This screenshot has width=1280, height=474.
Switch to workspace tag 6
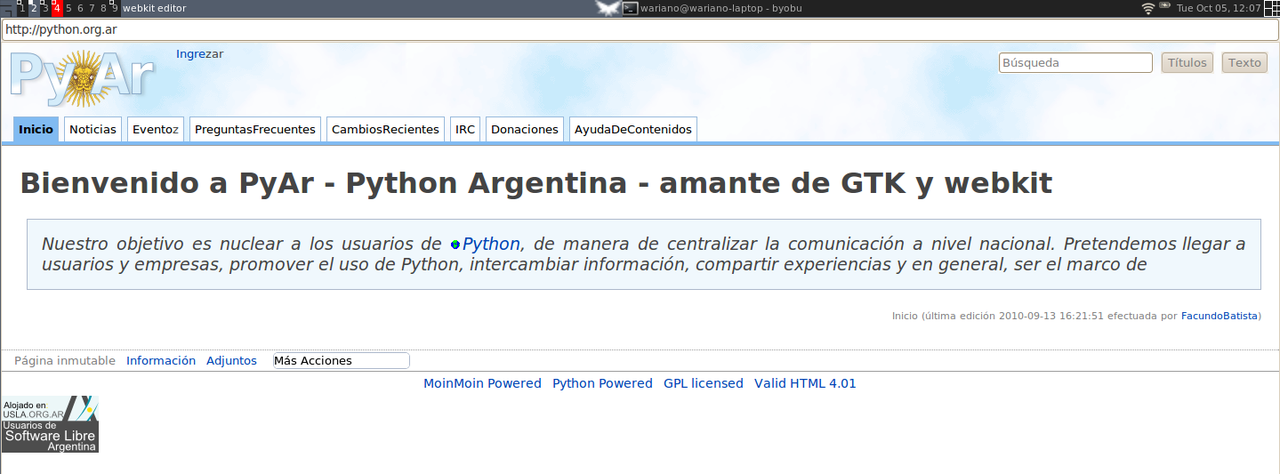click(x=80, y=8)
